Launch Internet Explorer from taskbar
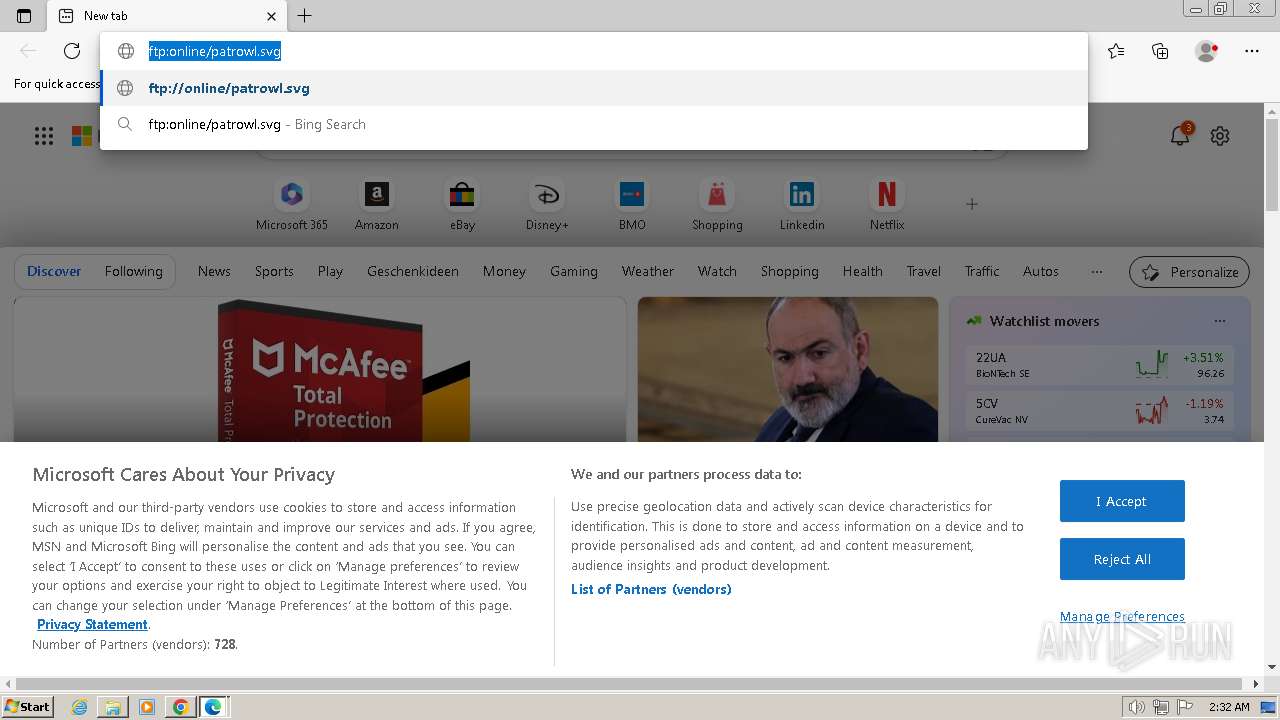 (79, 707)
